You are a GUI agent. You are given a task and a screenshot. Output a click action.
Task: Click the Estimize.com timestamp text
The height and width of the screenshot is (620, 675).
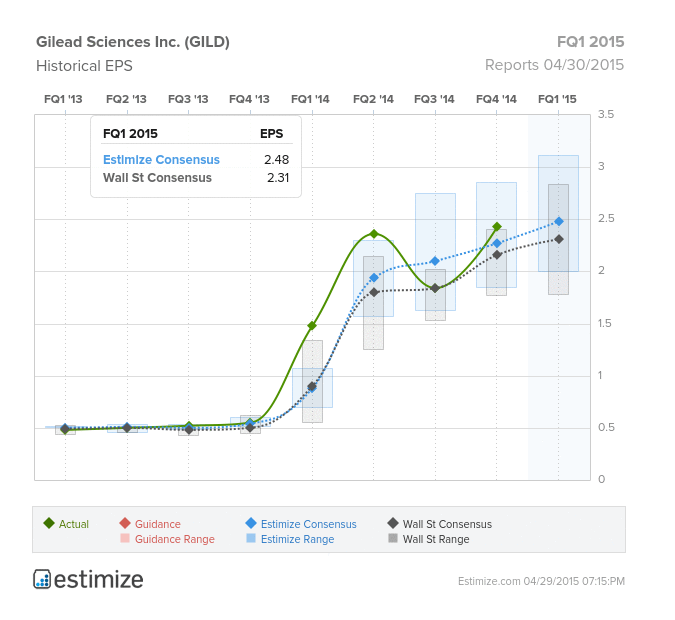[x=541, y=581]
